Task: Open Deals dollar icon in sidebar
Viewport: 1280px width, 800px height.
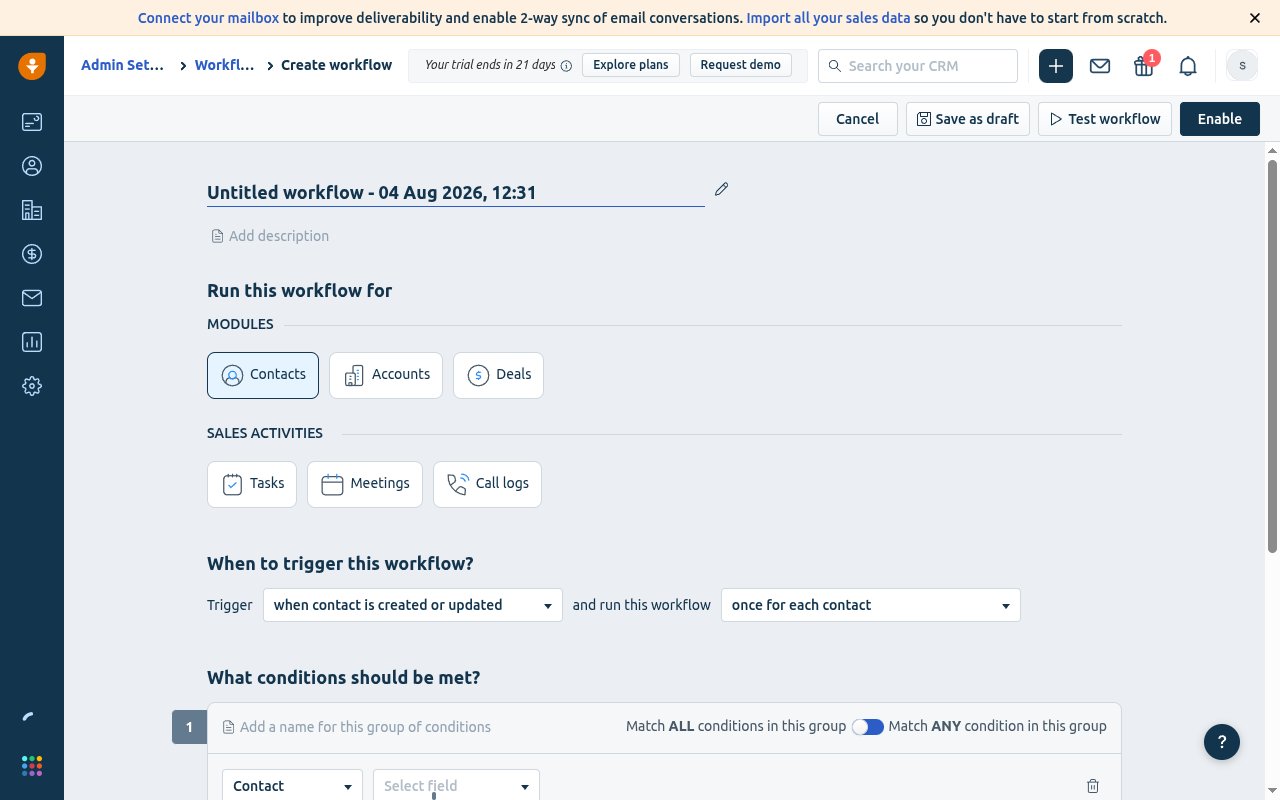Action: (32, 254)
